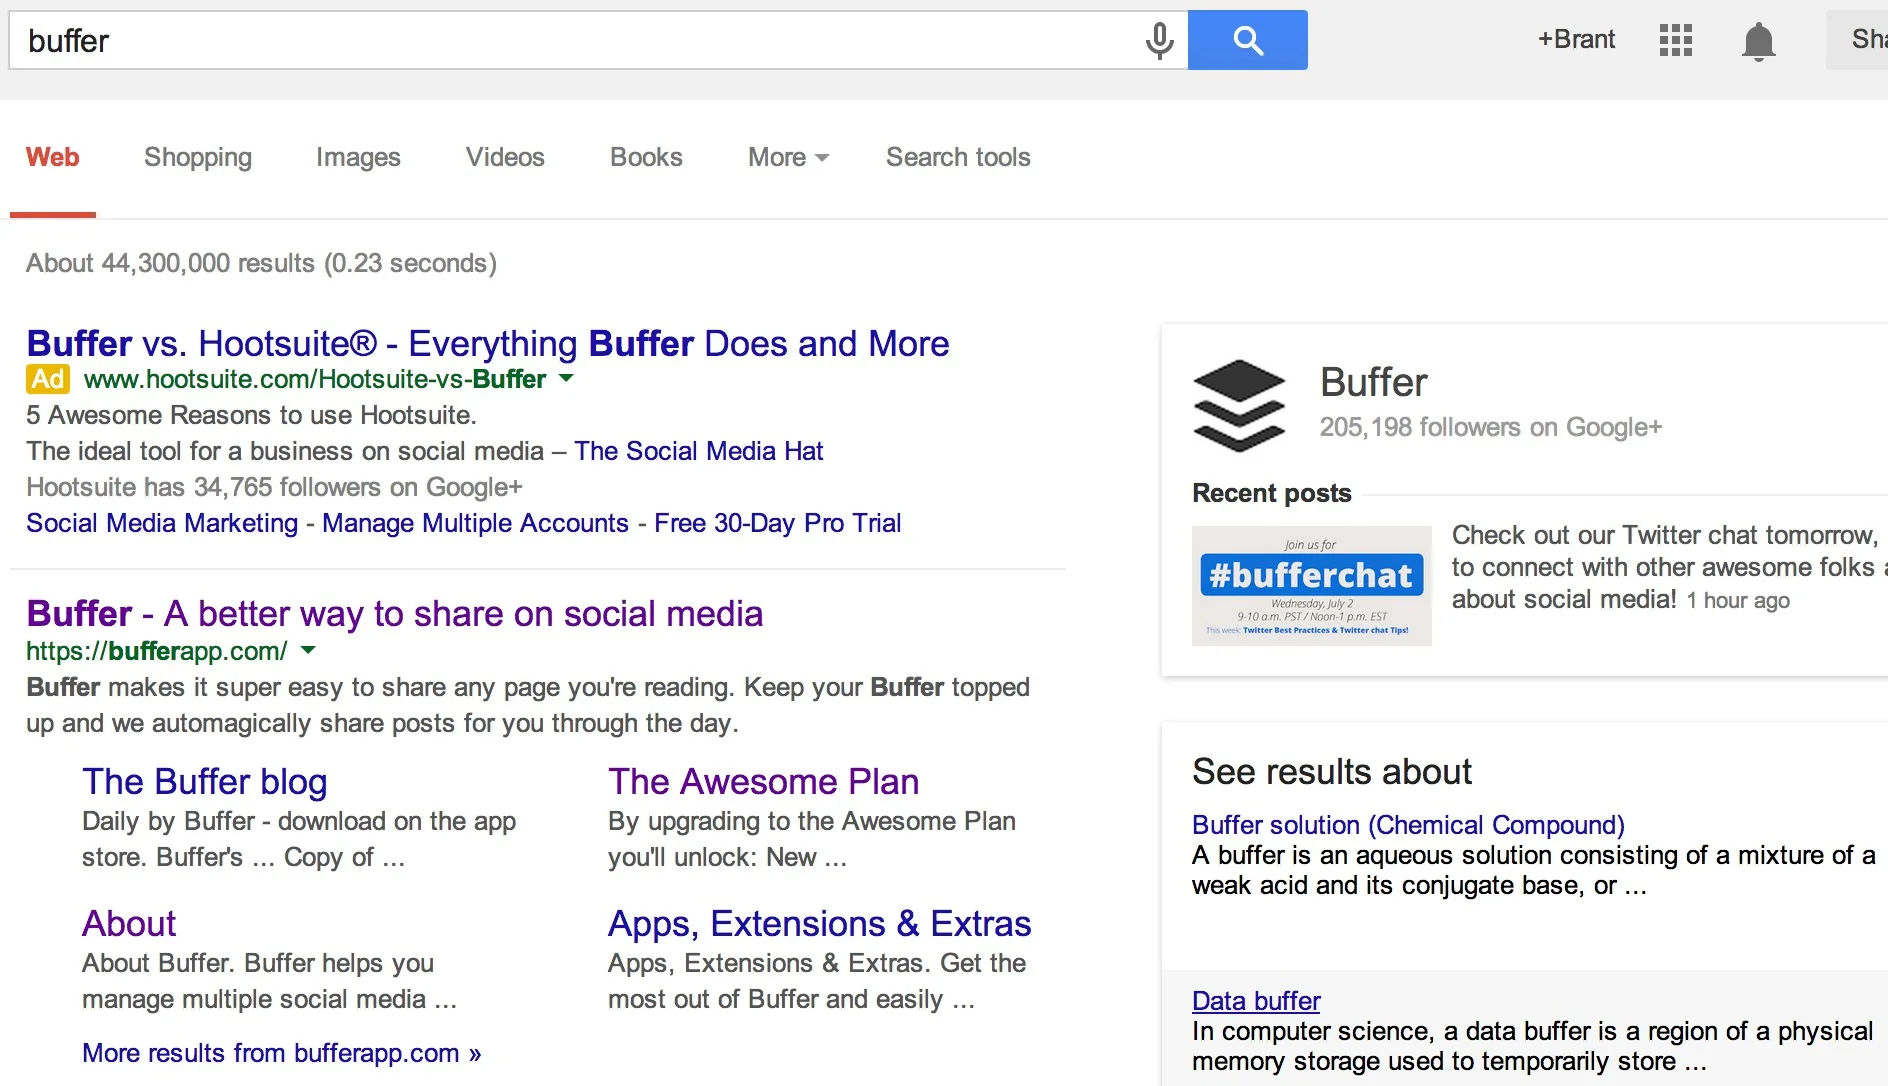Viewport: 1888px width, 1086px height.
Task: Switch to the Videos tab
Action: click(505, 157)
